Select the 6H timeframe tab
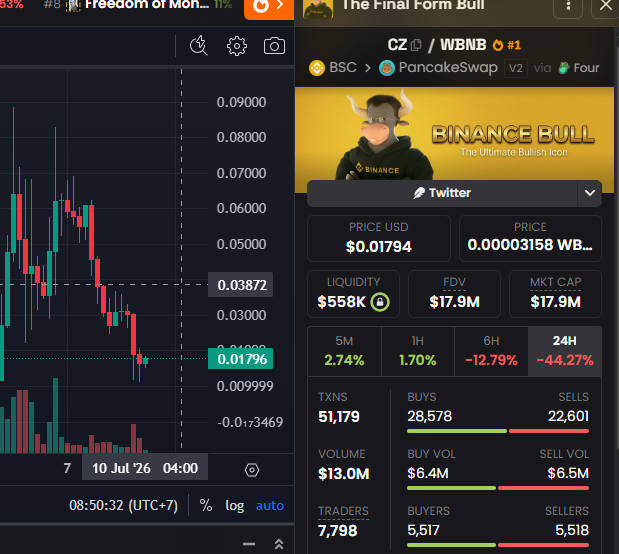The width and height of the screenshot is (619, 554). [x=491, y=351]
